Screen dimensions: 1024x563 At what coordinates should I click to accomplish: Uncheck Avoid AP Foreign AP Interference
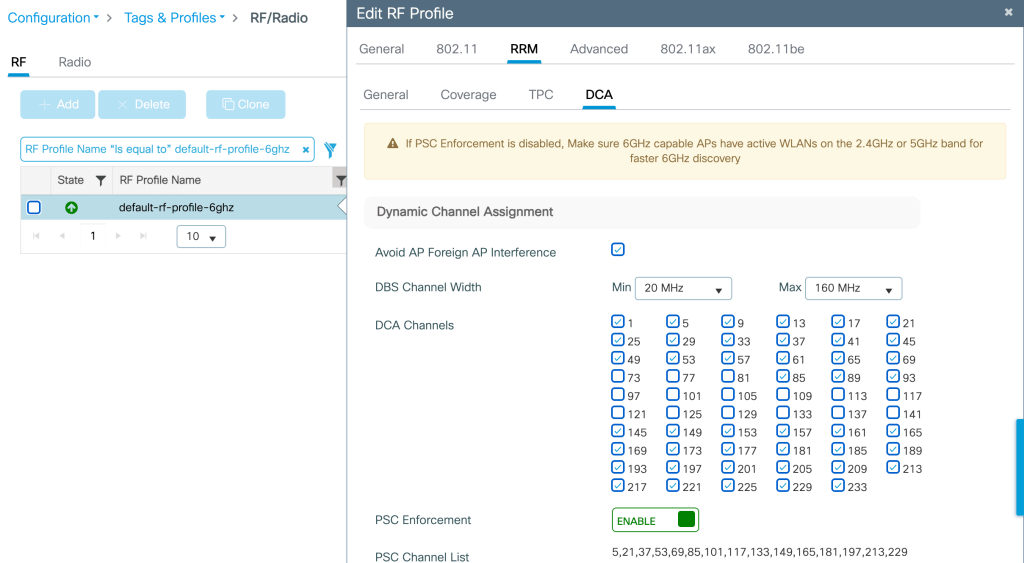pyautogui.click(x=618, y=250)
